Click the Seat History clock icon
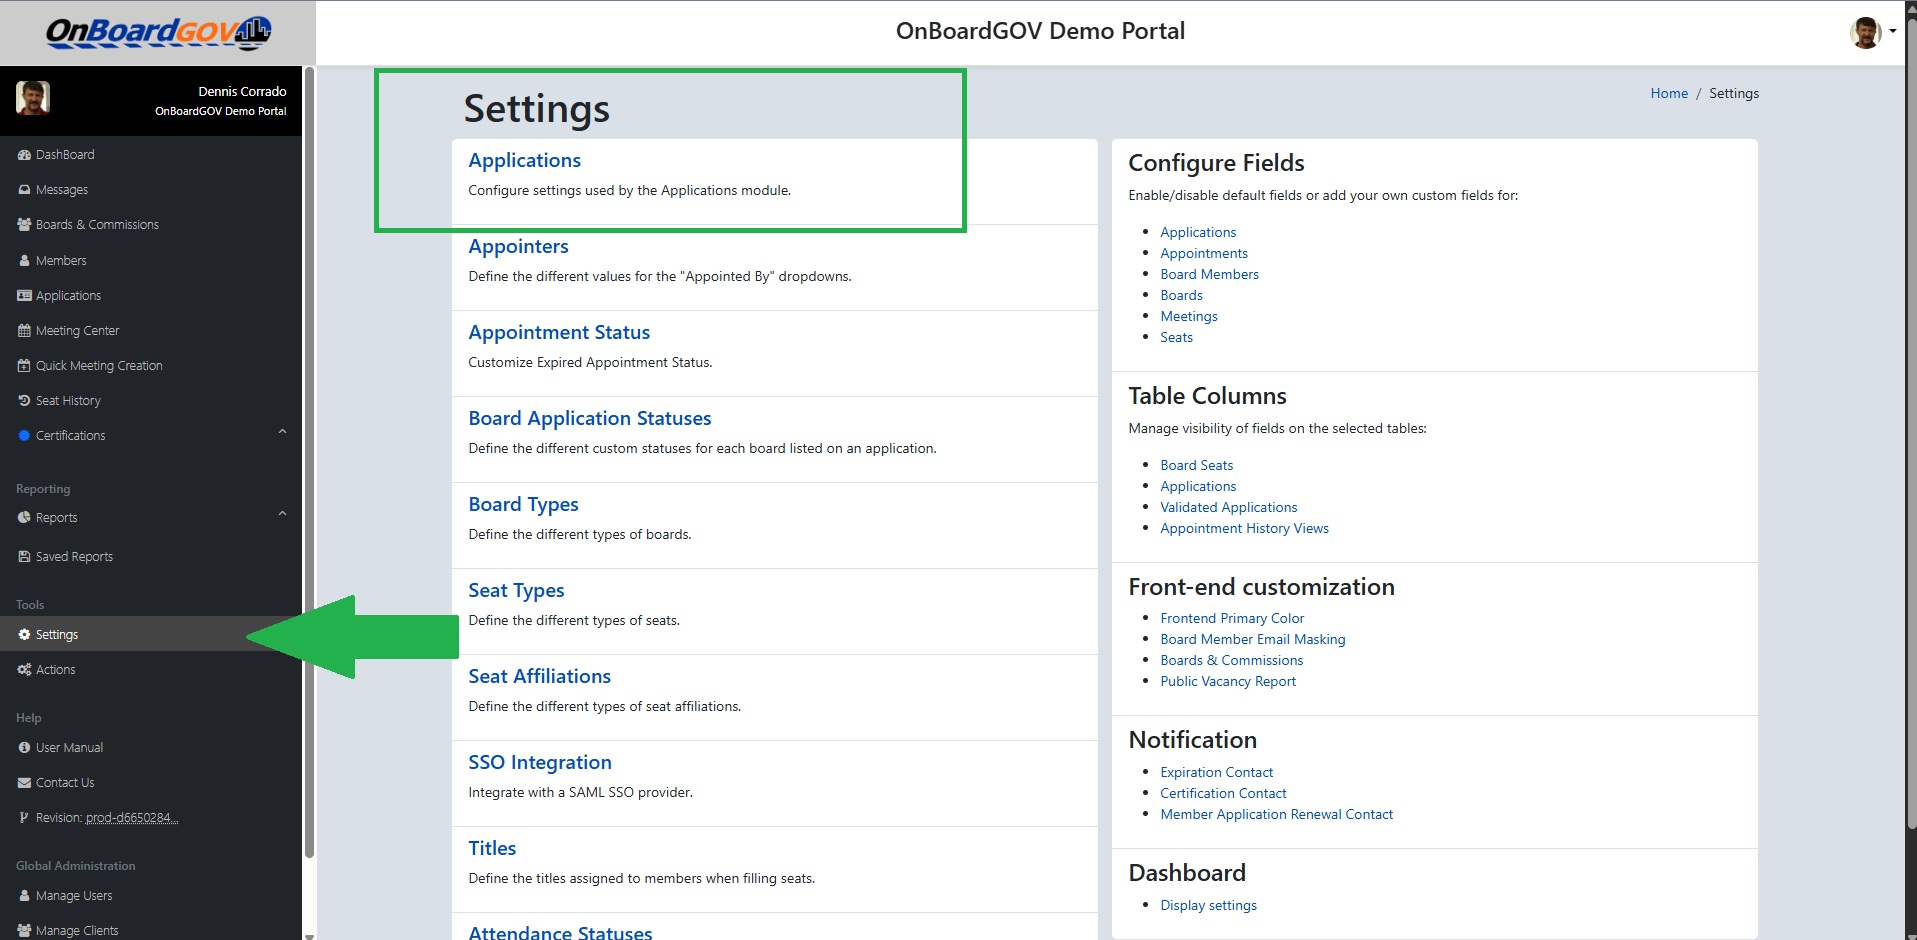1917x940 pixels. pyautogui.click(x=24, y=401)
